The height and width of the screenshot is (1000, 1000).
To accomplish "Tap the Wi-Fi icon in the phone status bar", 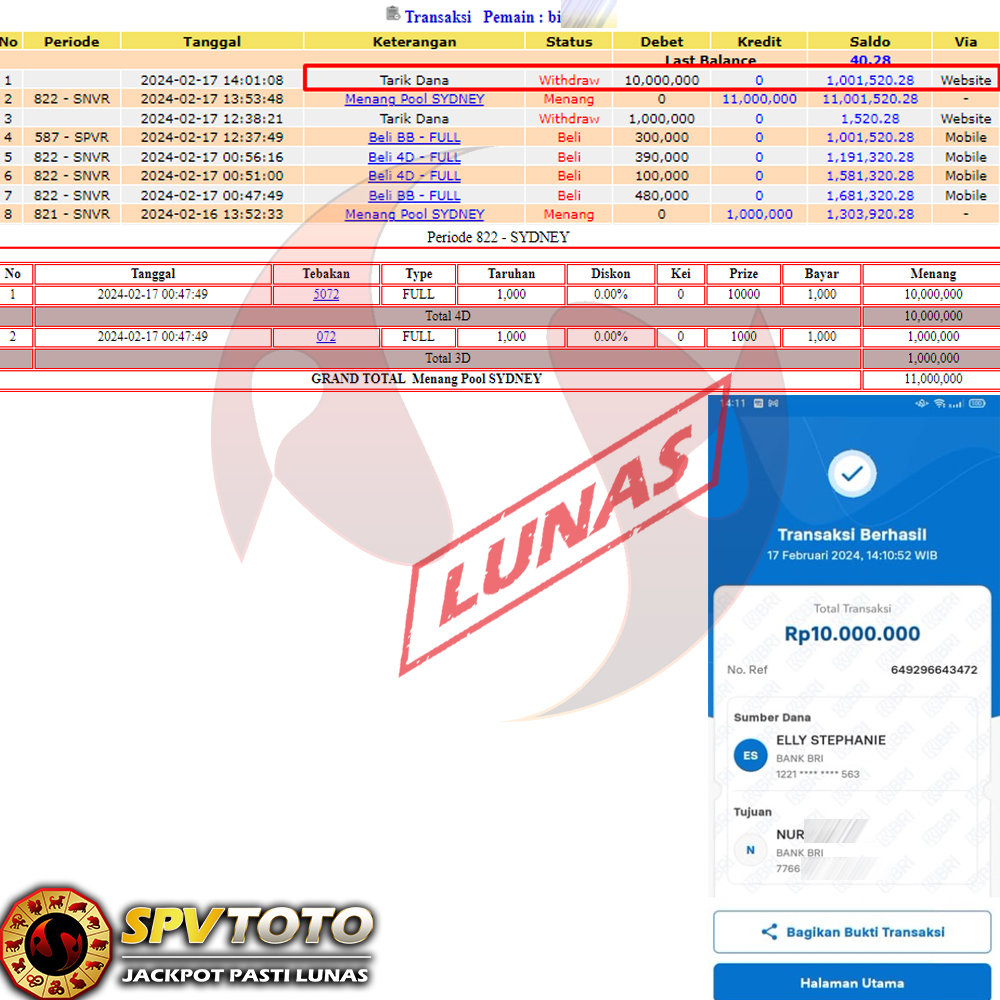I will pyautogui.click(x=940, y=403).
